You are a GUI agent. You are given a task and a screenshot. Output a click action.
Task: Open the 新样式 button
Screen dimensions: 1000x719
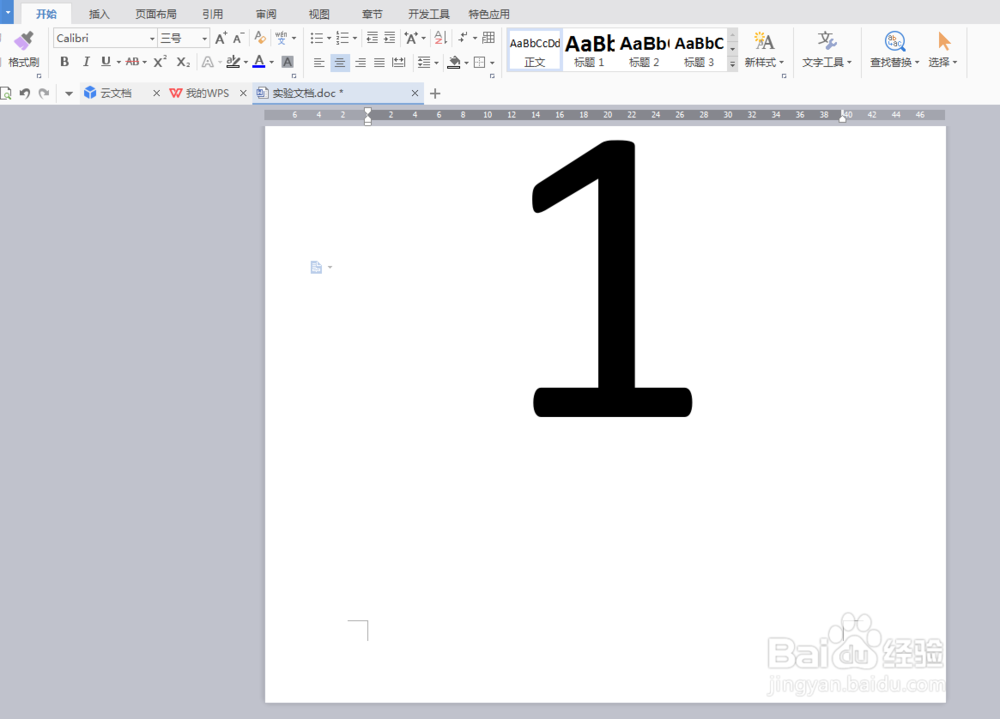point(764,50)
